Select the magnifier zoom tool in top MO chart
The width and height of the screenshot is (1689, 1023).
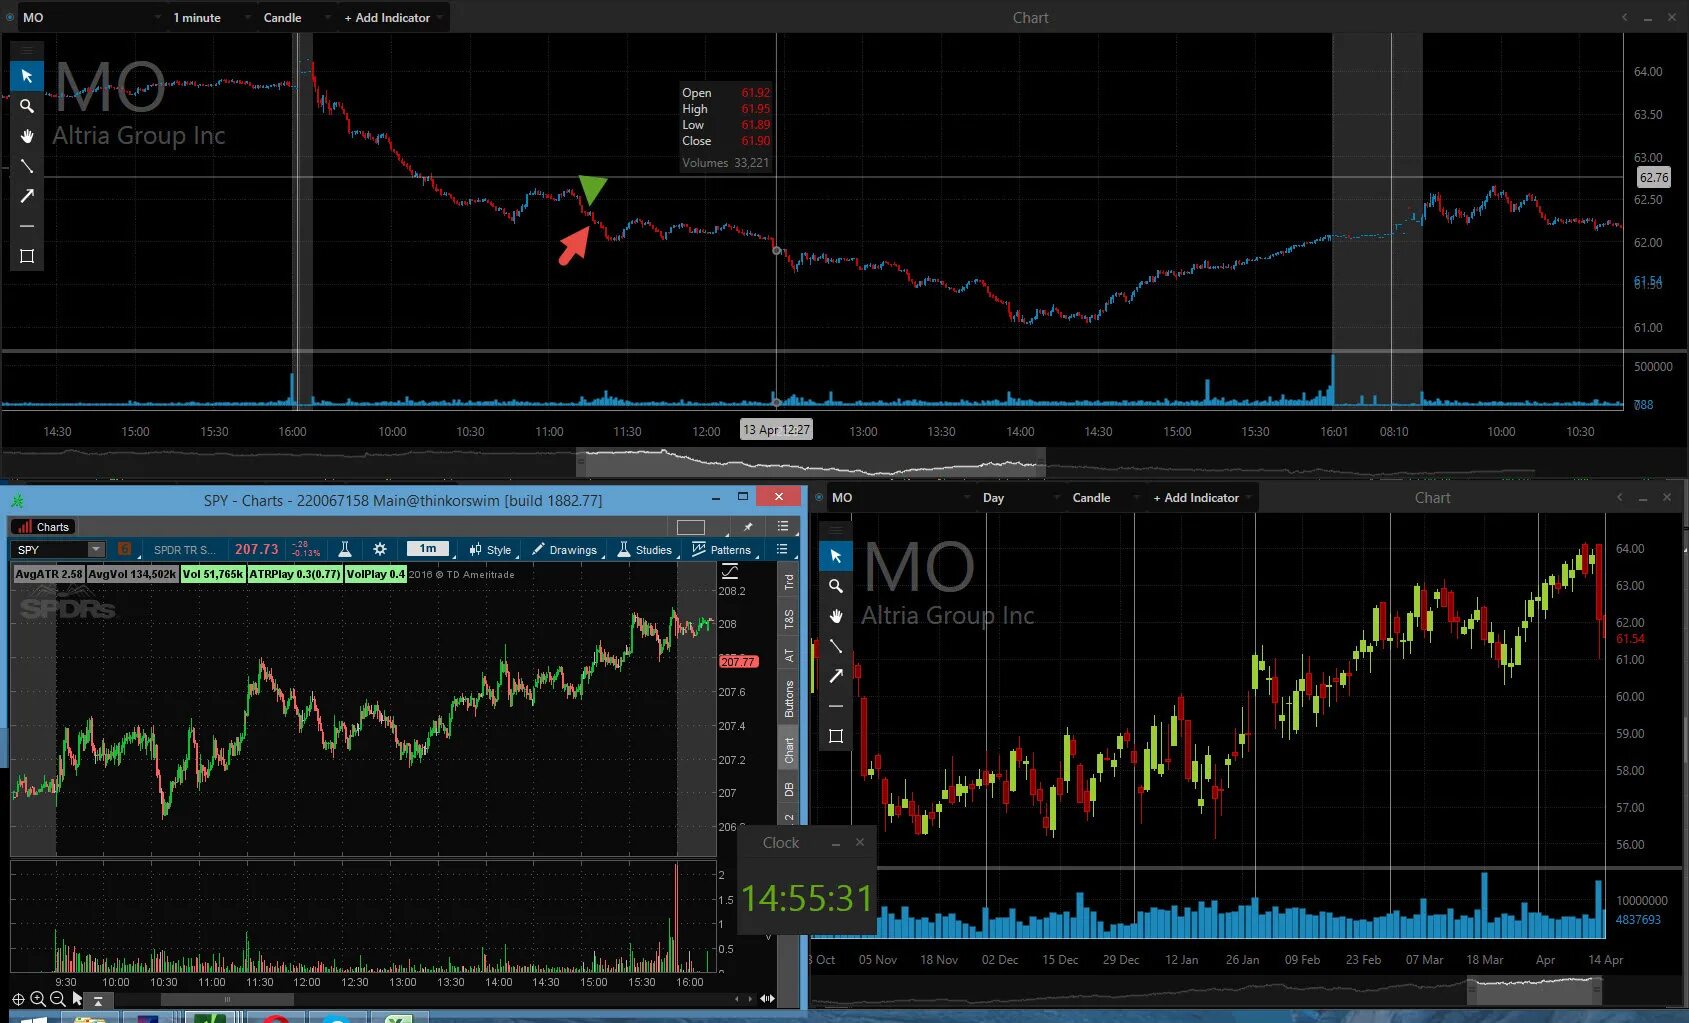tap(27, 106)
